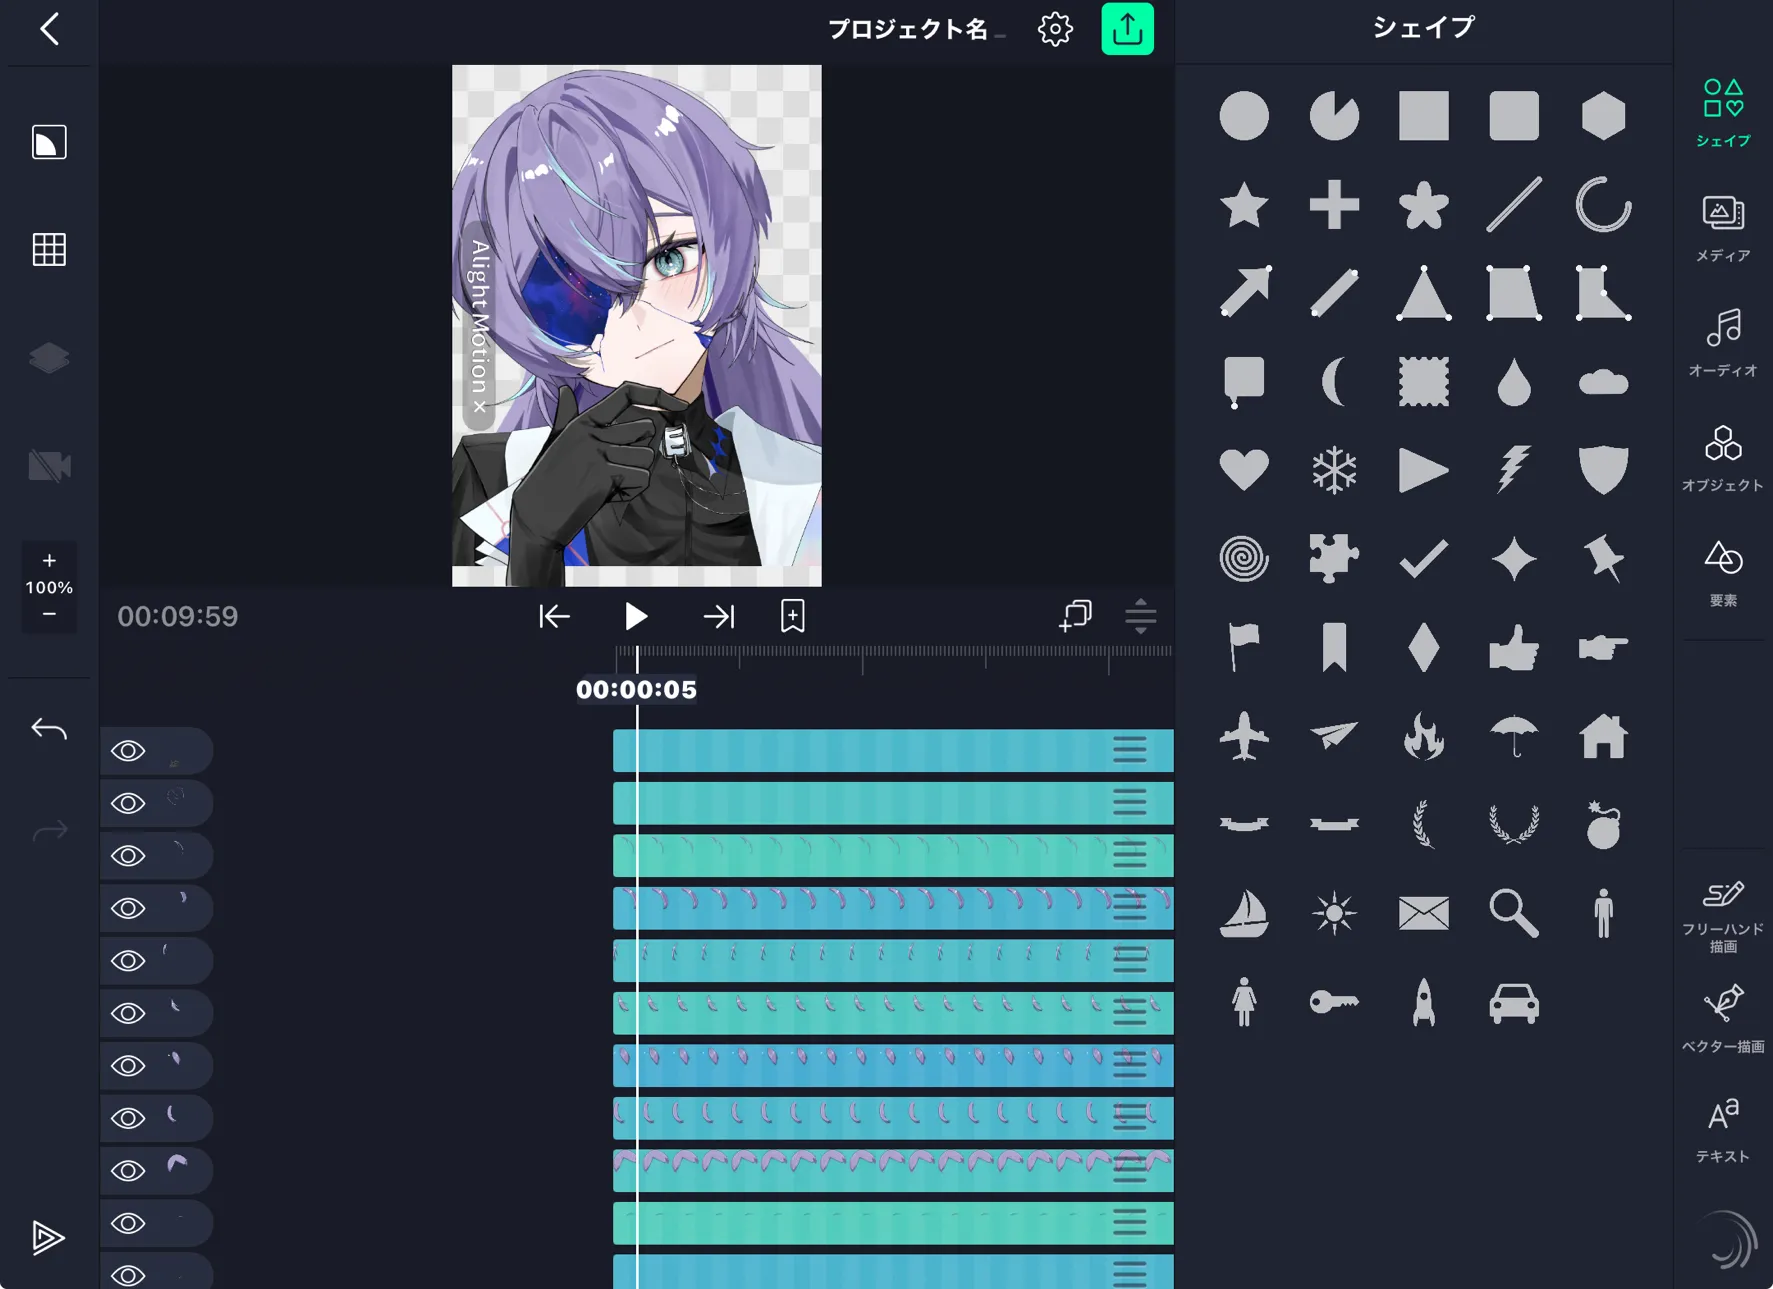Insert the shield shape

click(x=1604, y=469)
